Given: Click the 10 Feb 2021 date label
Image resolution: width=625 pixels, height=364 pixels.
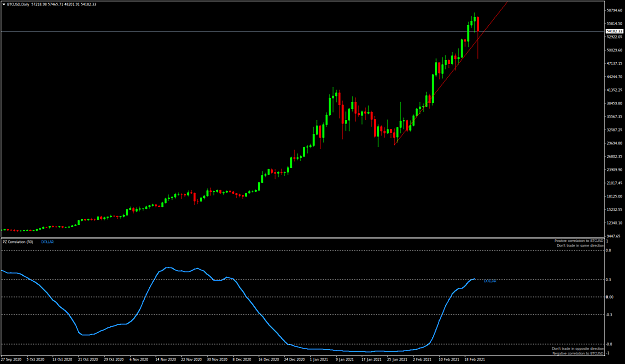Looking at the screenshot, I should [x=449, y=360].
